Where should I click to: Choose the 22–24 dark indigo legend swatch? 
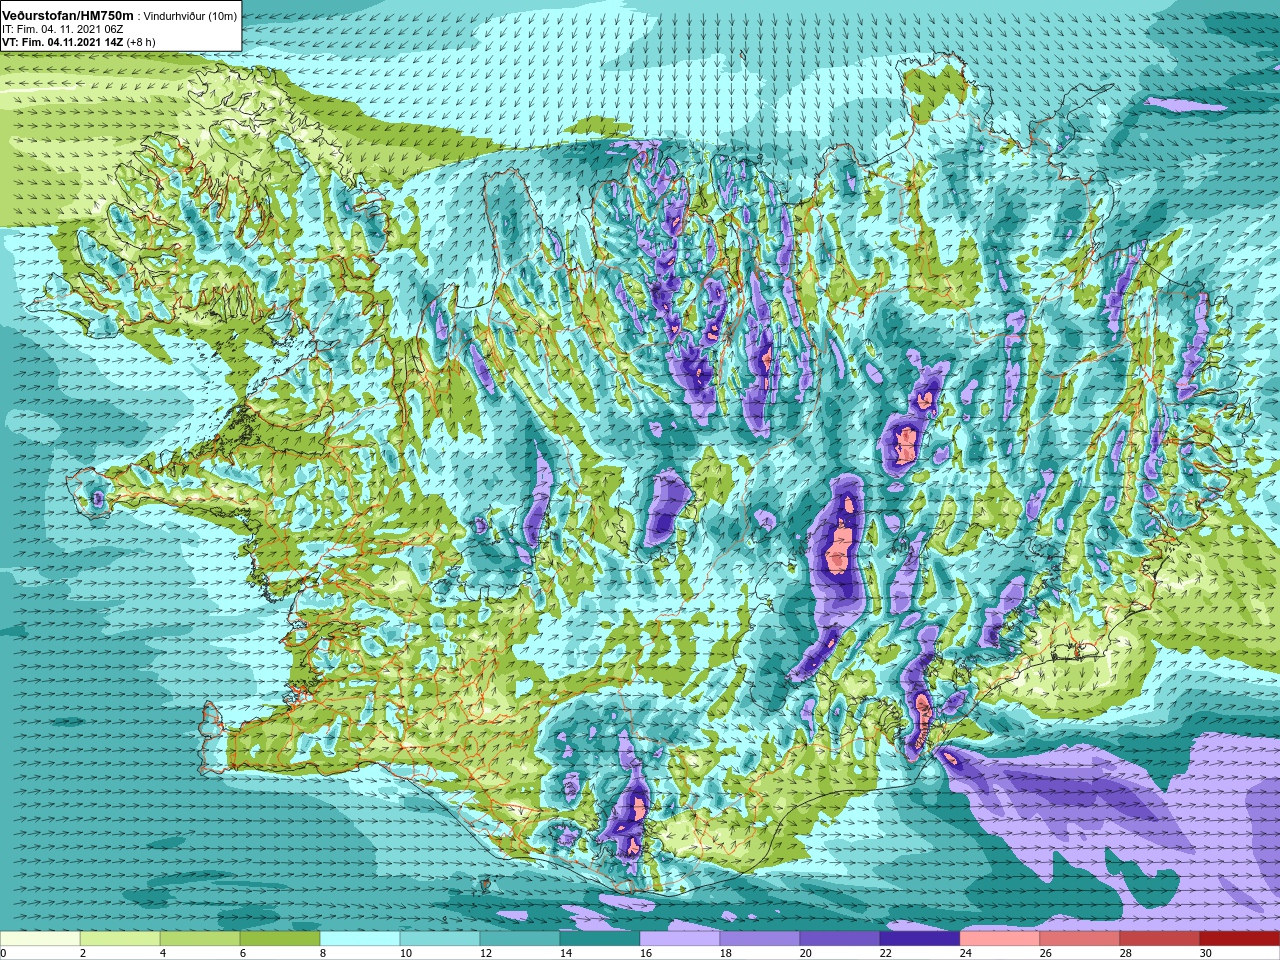tap(920, 939)
